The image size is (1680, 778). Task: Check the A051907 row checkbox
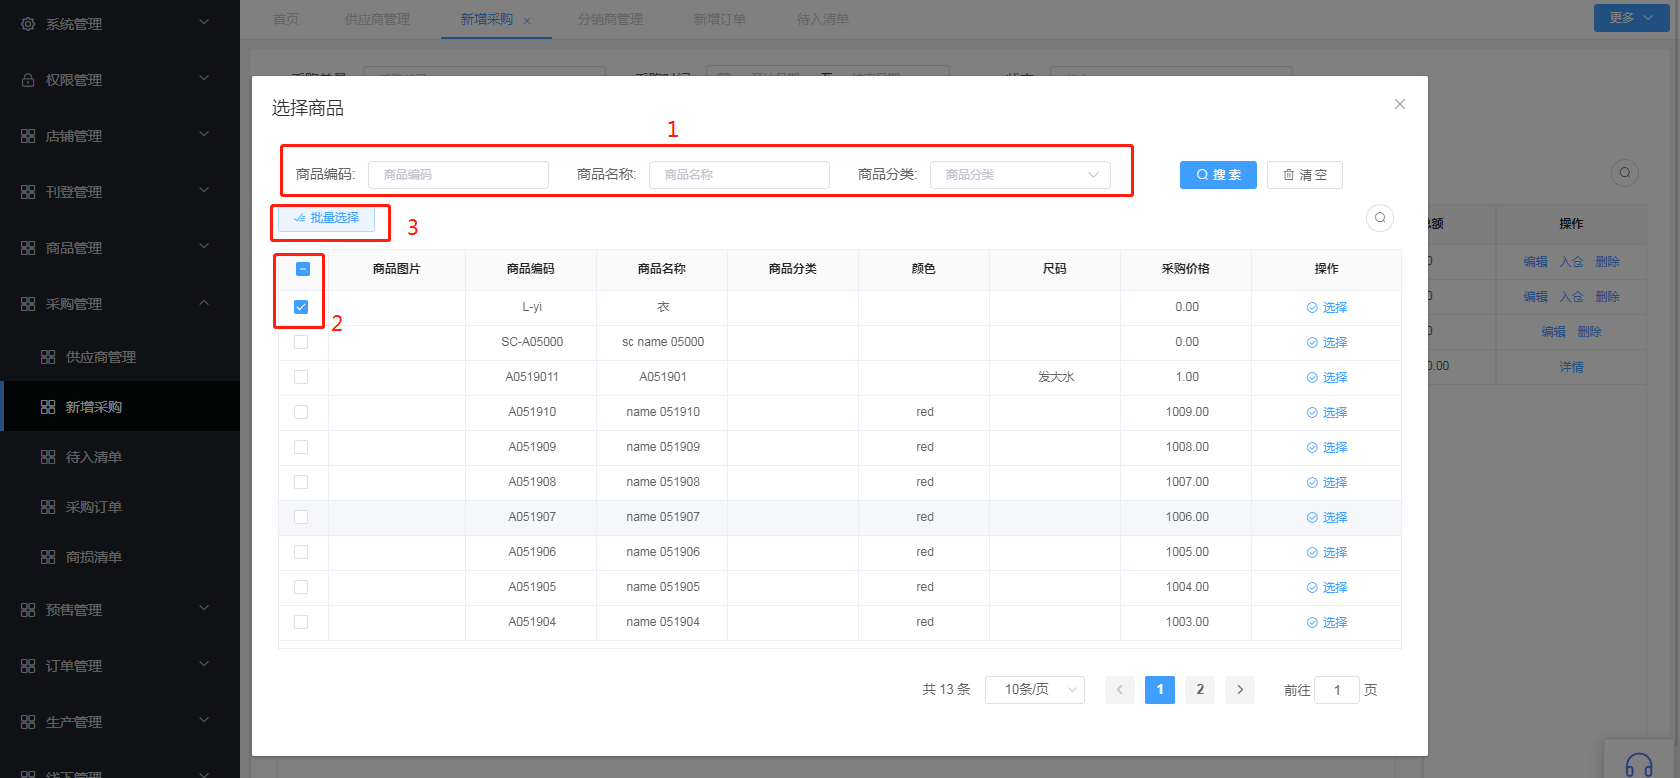[301, 517]
